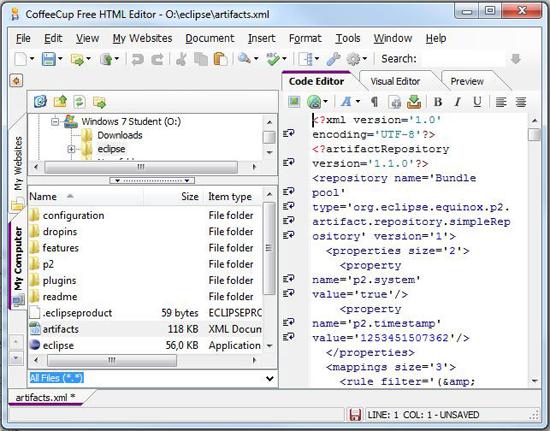Image resolution: width=550 pixels, height=431 pixels.
Task: Click the artifacts.xml document tab
Action: [46, 397]
